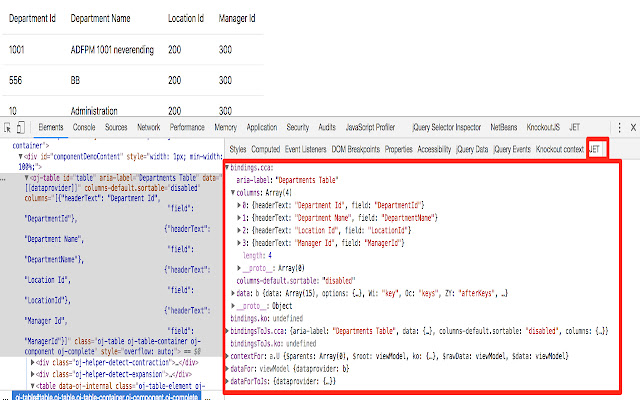Select the 1001 department id cell
This screenshot has width=640, height=400.
pos(17,50)
